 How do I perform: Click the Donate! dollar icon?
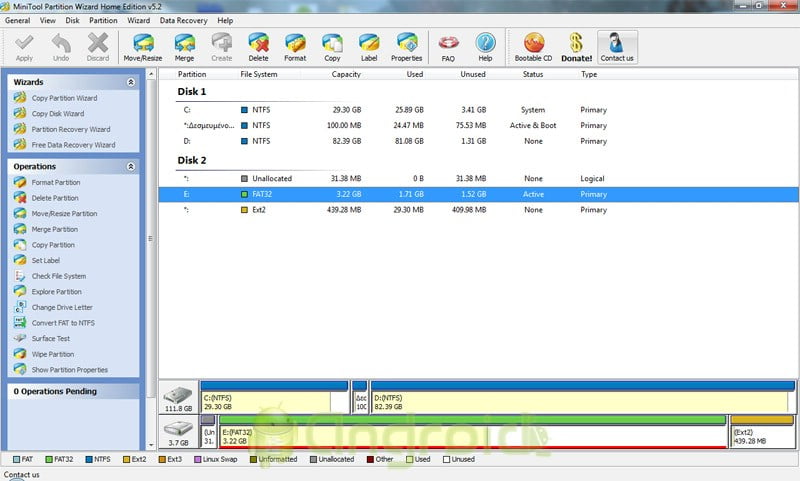click(x=577, y=47)
